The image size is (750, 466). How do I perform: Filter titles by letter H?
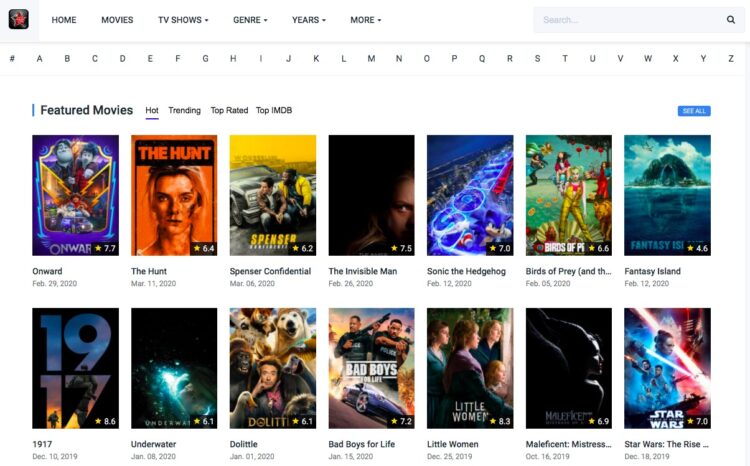[x=233, y=58]
